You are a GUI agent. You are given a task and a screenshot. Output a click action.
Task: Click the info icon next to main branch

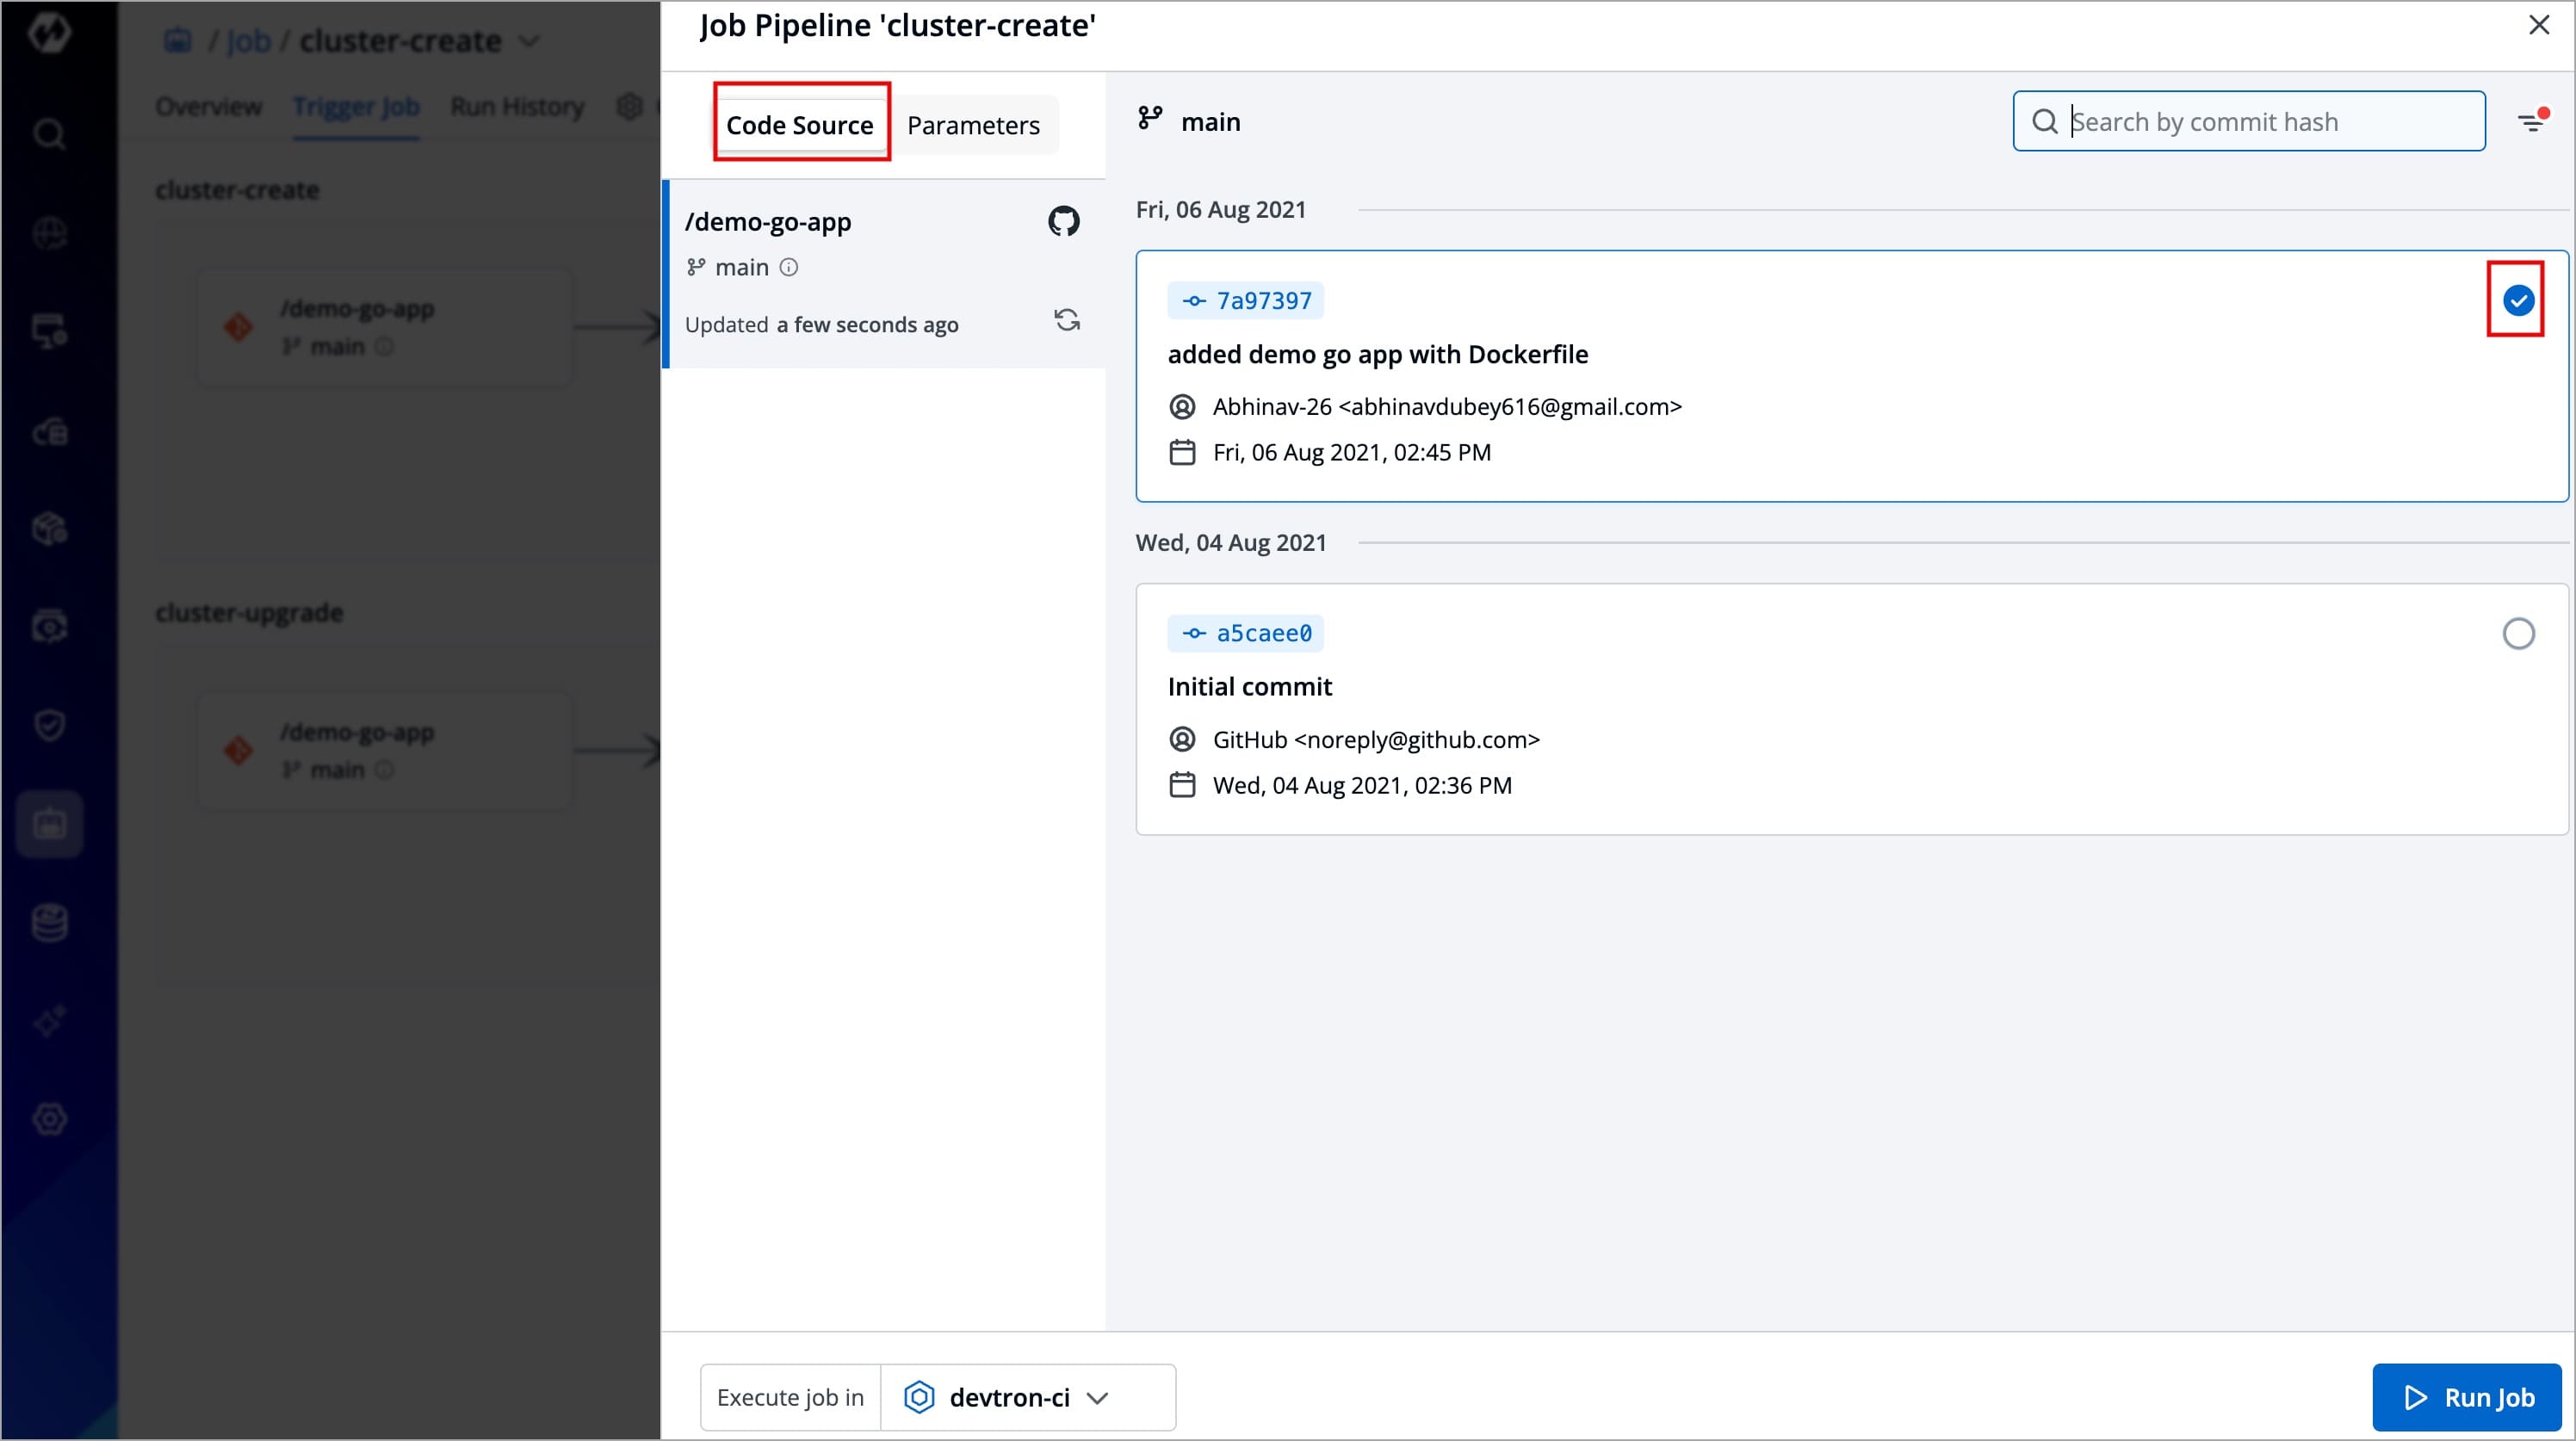(789, 267)
